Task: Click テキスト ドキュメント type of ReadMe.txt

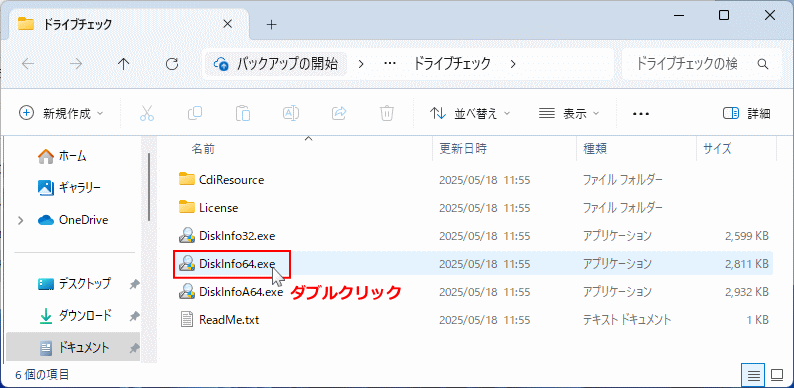Action: pos(627,320)
